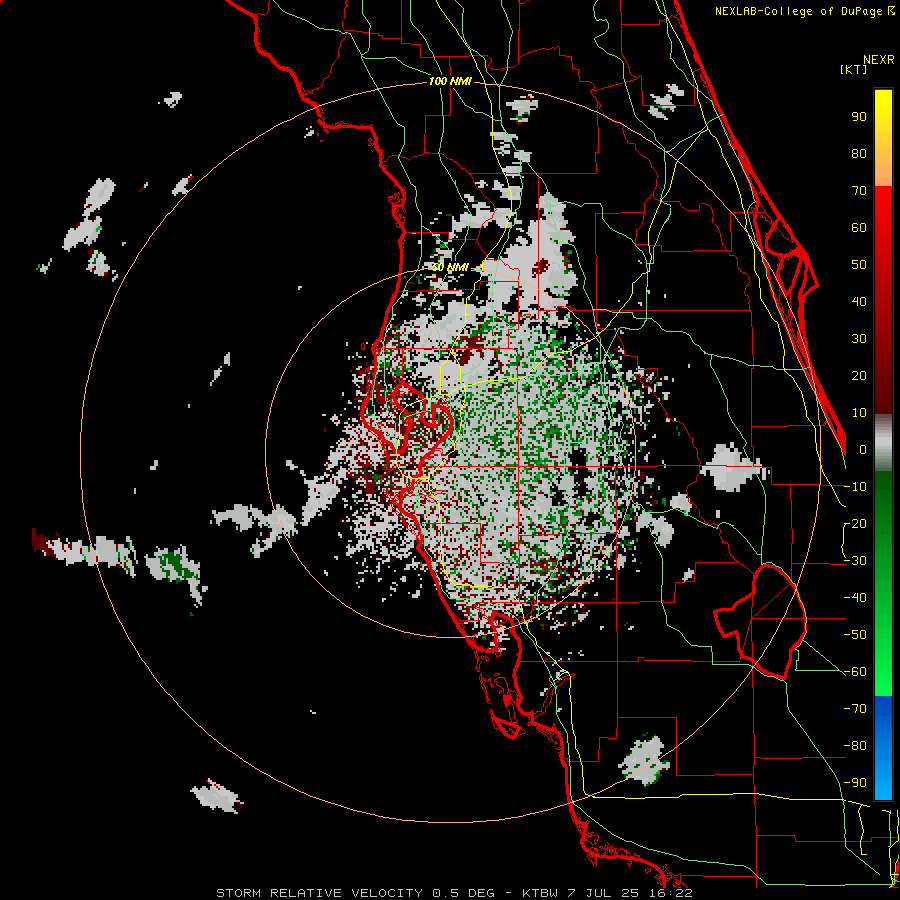Click the 90 value on the velocity scale
The width and height of the screenshot is (900, 900).
click(859, 117)
